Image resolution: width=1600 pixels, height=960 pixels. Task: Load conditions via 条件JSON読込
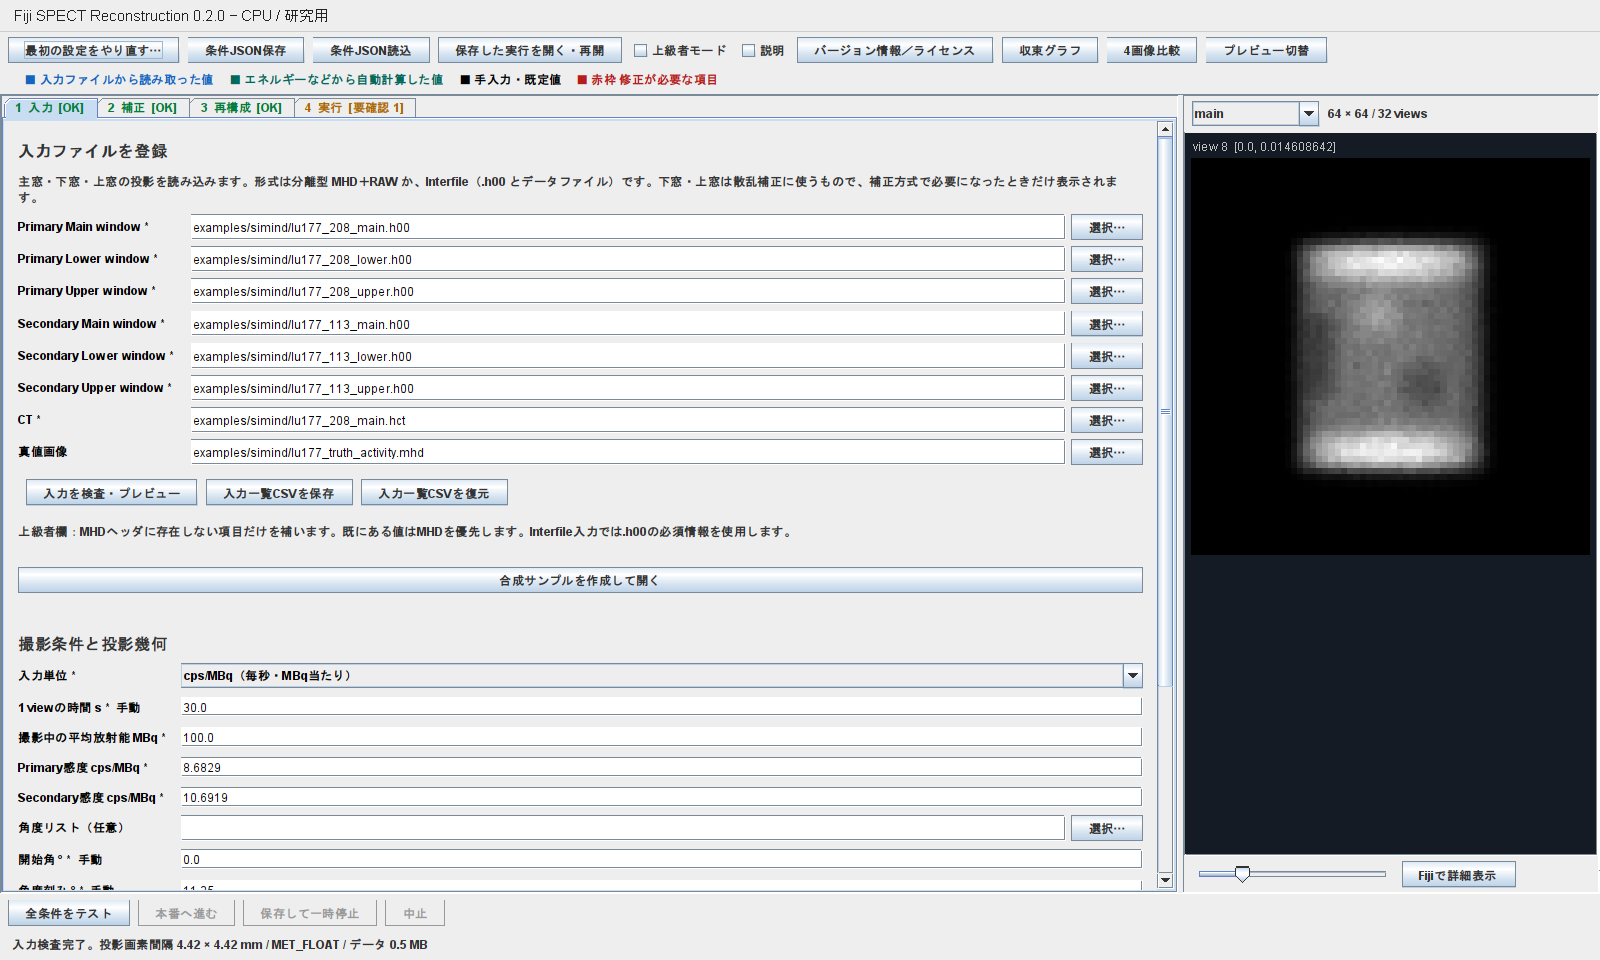[x=370, y=50]
